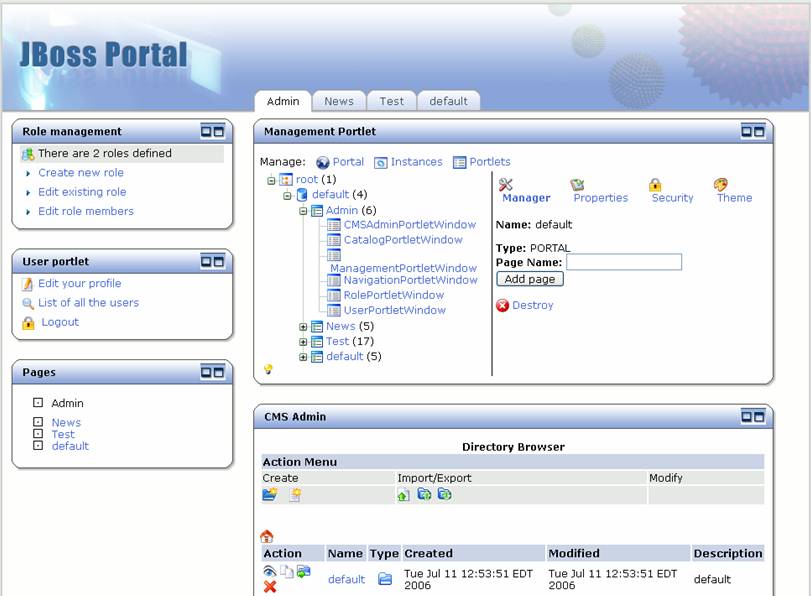Click the text 'There are 2 roles defined'
The height and width of the screenshot is (596, 811).
coord(105,153)
